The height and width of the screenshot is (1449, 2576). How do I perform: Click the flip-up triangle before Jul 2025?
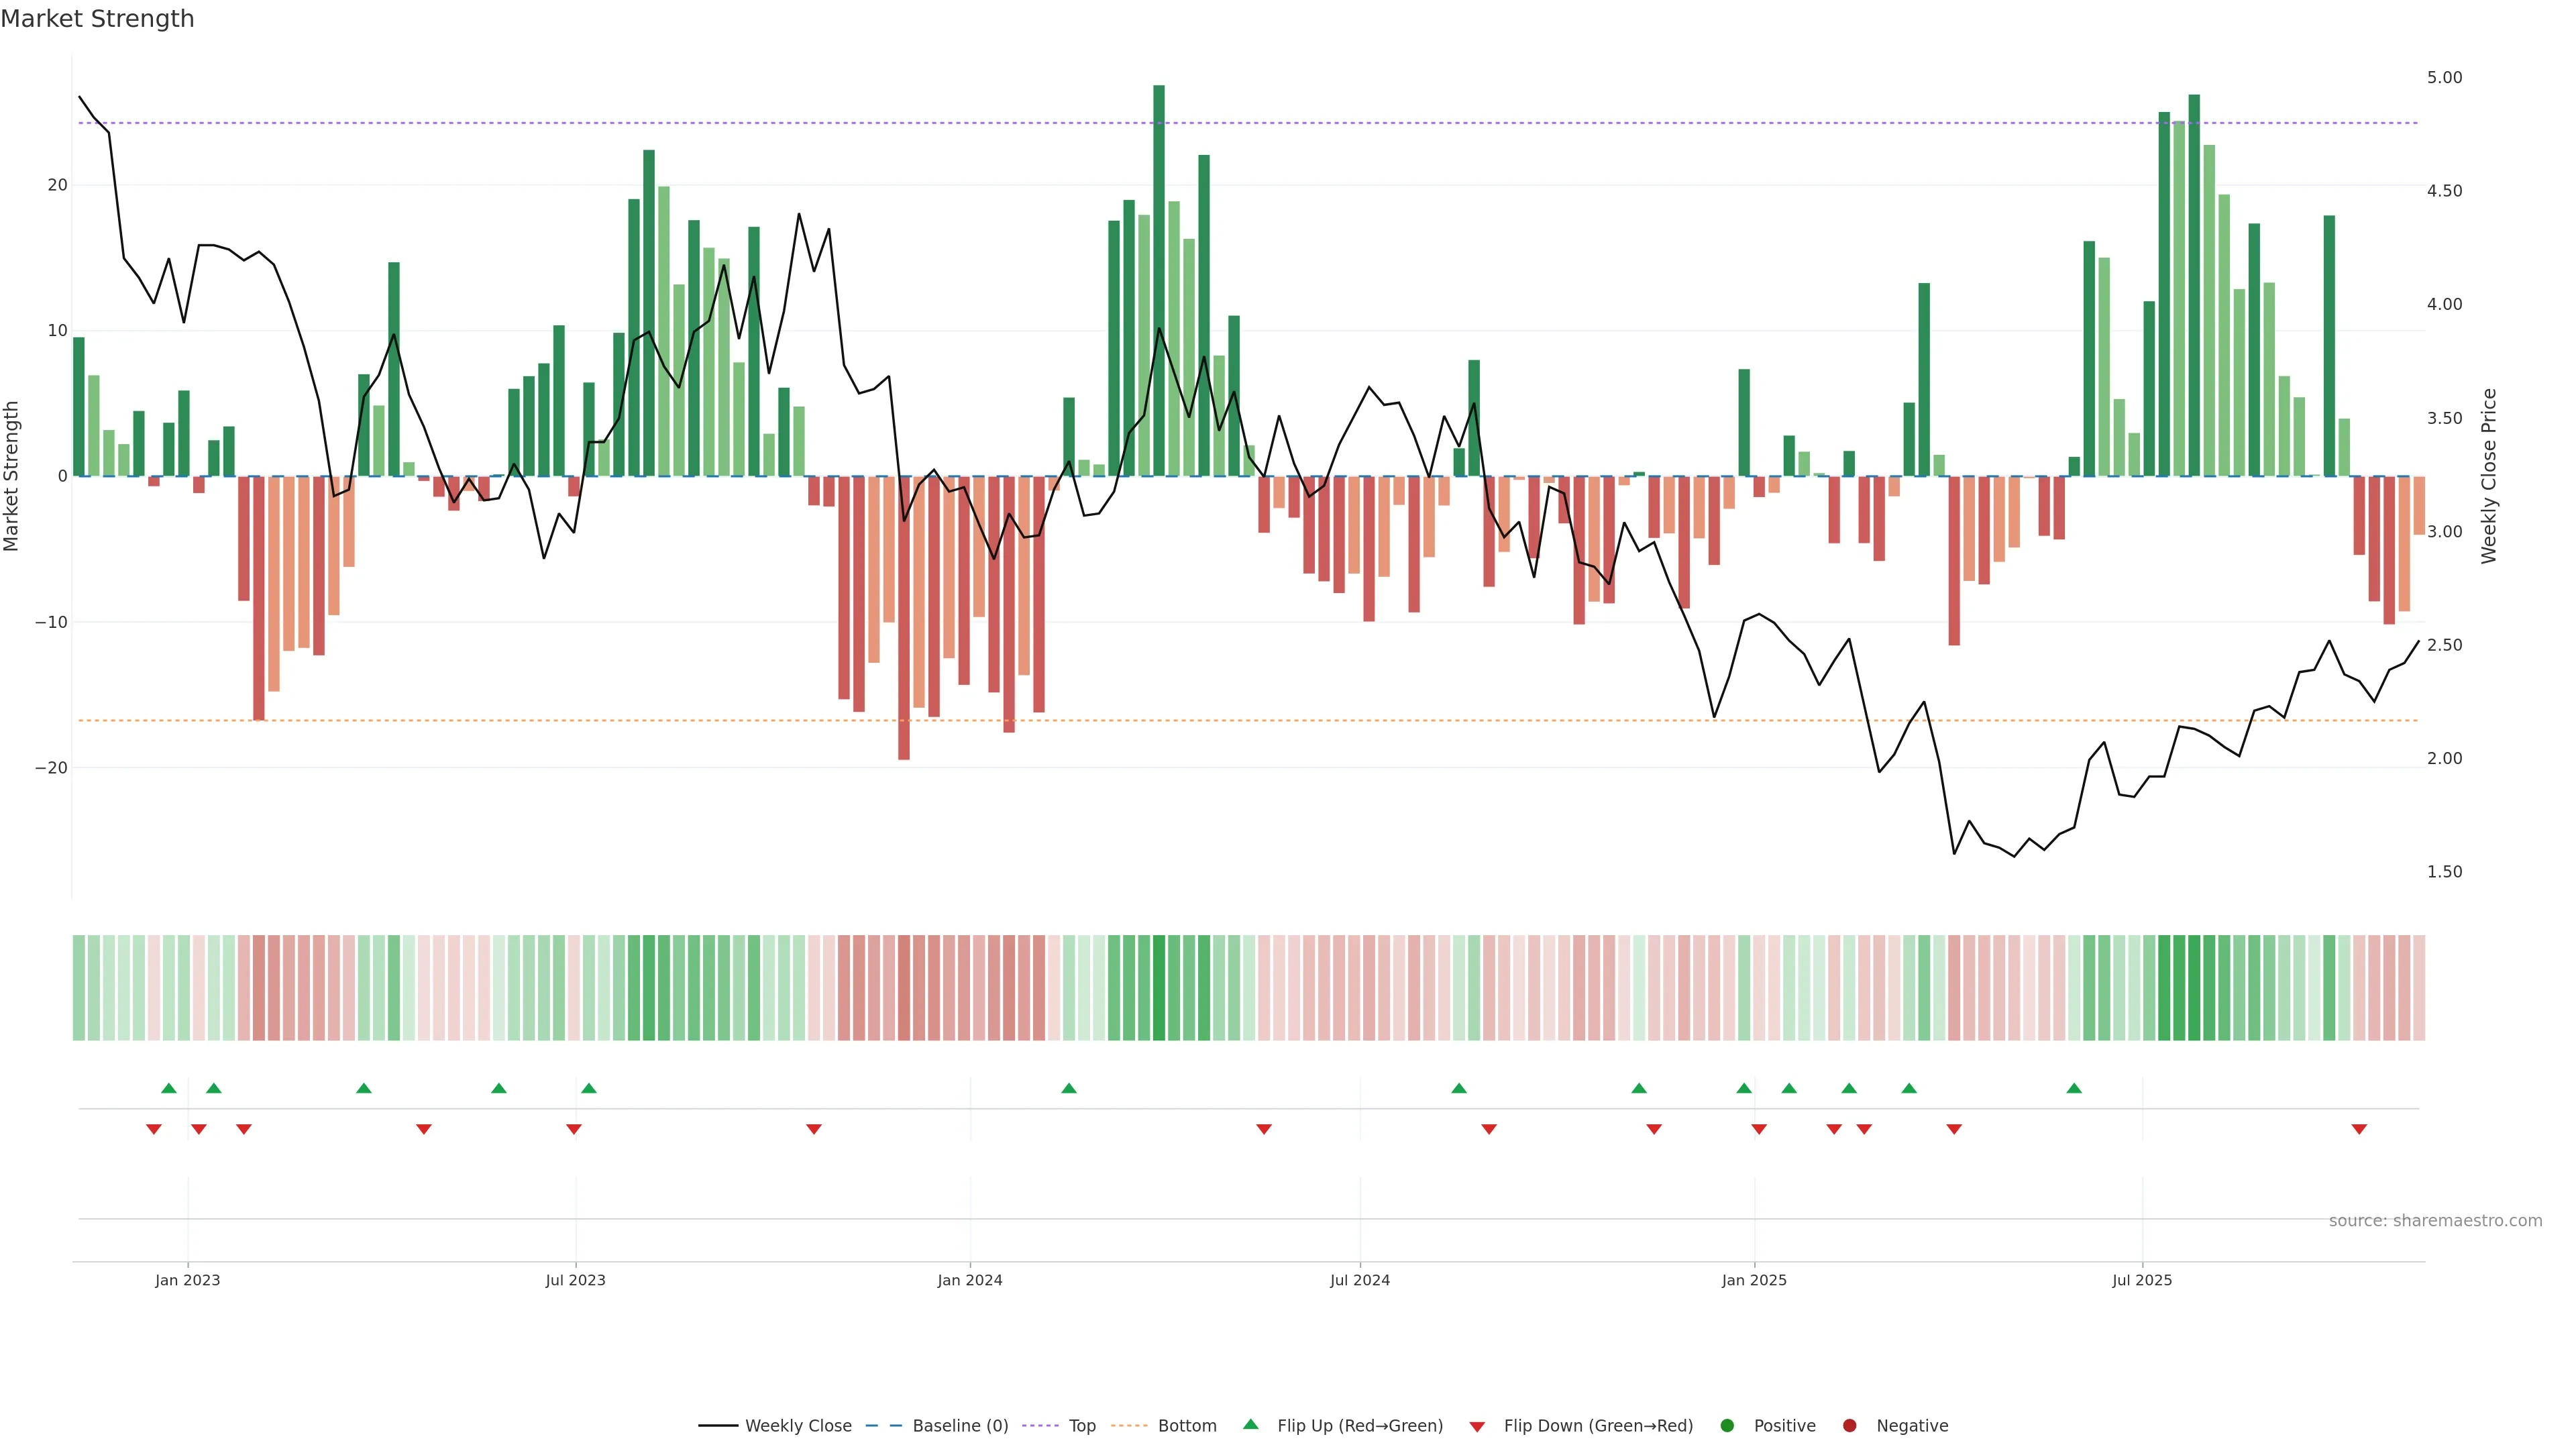(2074, 1088)
